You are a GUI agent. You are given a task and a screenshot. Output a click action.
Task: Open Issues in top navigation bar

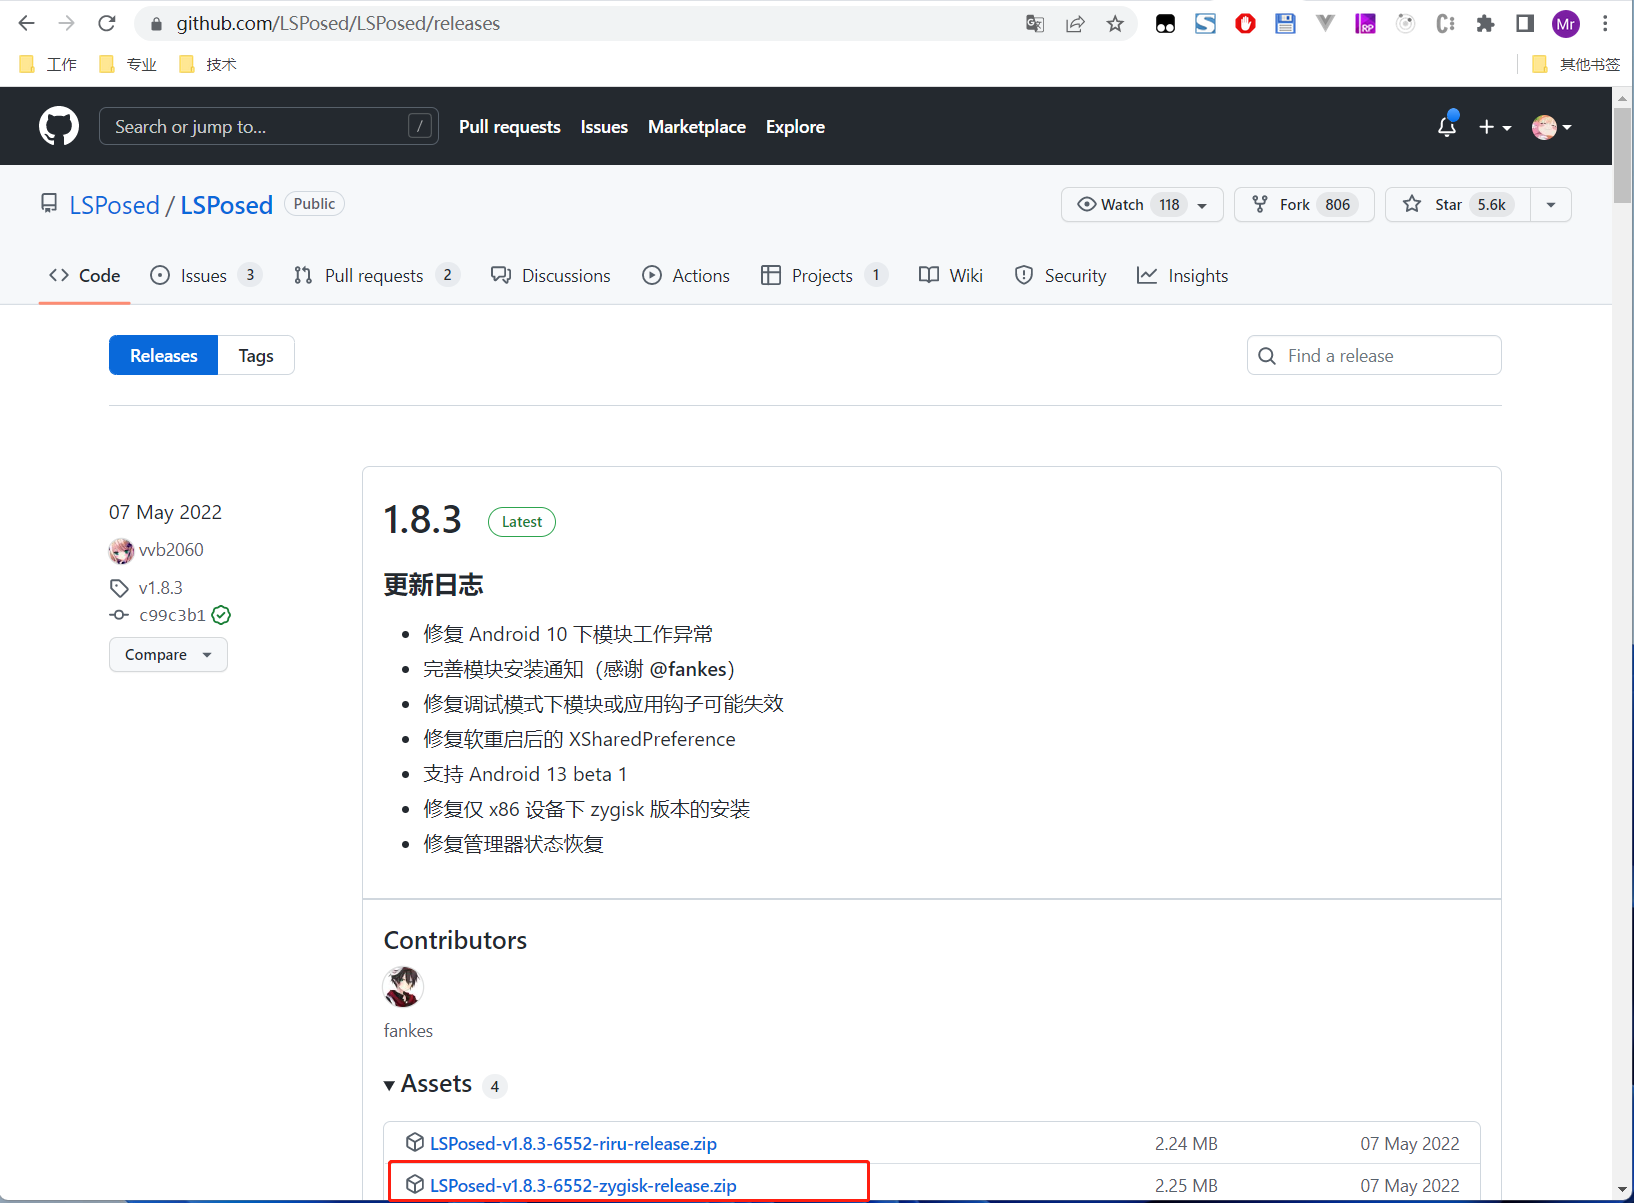pyautogui.click(x=604, y=127)
